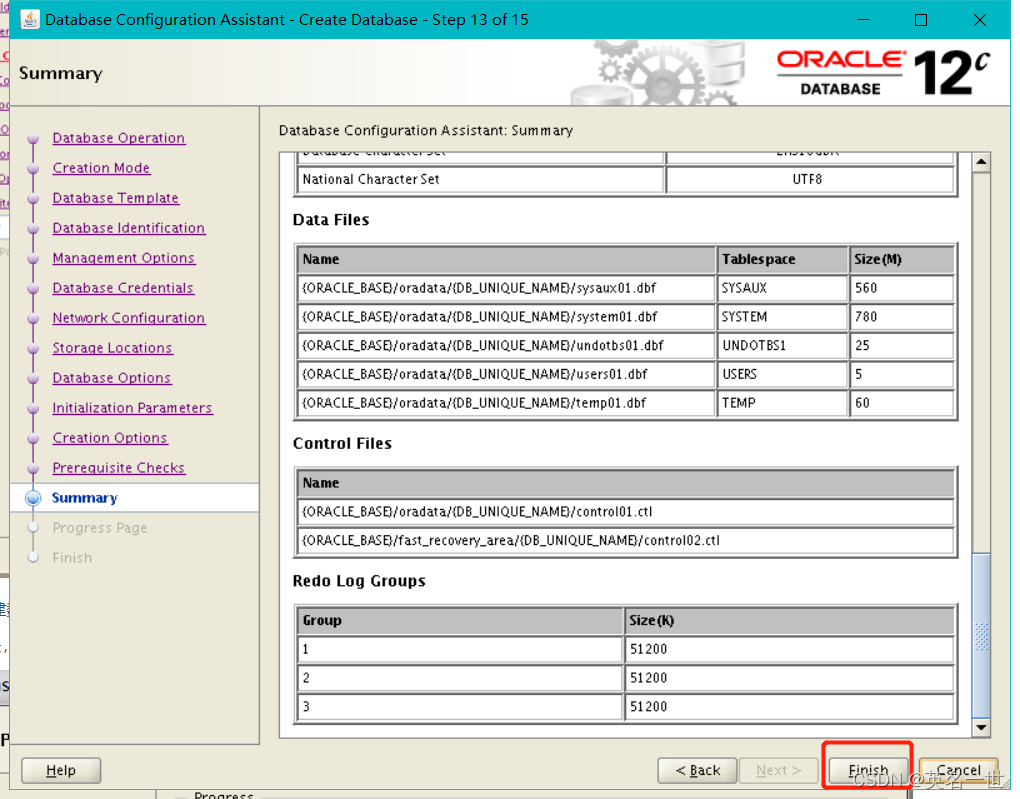Viewport: 1020px width, 799px height.
Task: Click the Finish button
Action: pos(868,770)
